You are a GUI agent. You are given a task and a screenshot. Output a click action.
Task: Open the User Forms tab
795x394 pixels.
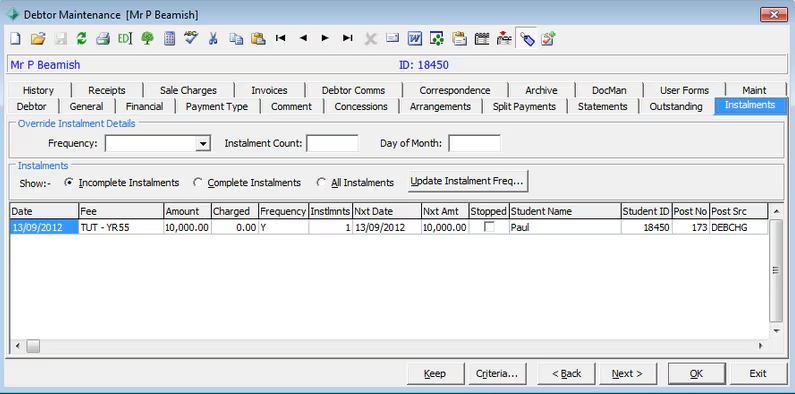click(x=684, y=90)
